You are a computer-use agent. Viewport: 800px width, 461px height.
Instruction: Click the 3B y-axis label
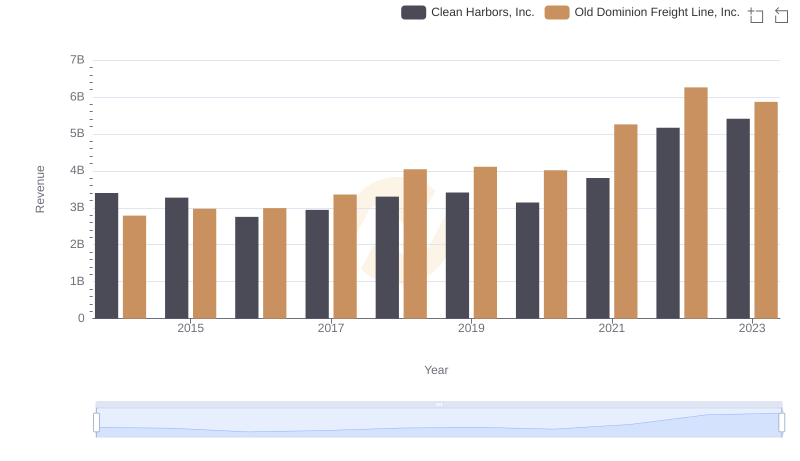(77, 208)
